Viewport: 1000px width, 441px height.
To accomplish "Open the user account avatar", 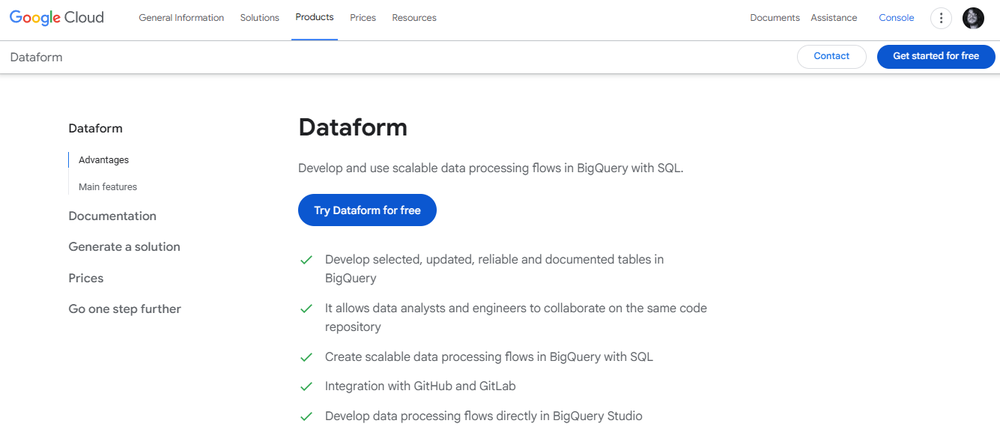I will (973, 18).
